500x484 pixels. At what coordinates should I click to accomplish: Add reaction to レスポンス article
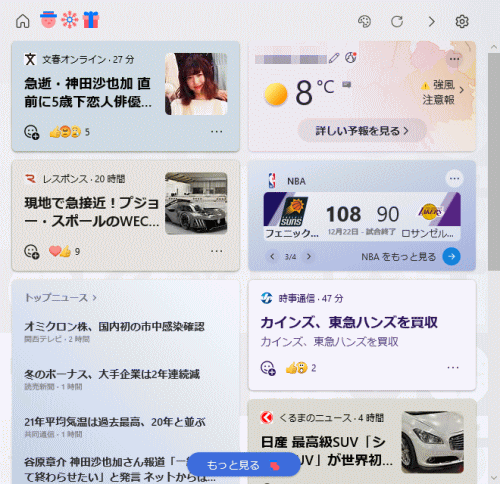[32, 252]
